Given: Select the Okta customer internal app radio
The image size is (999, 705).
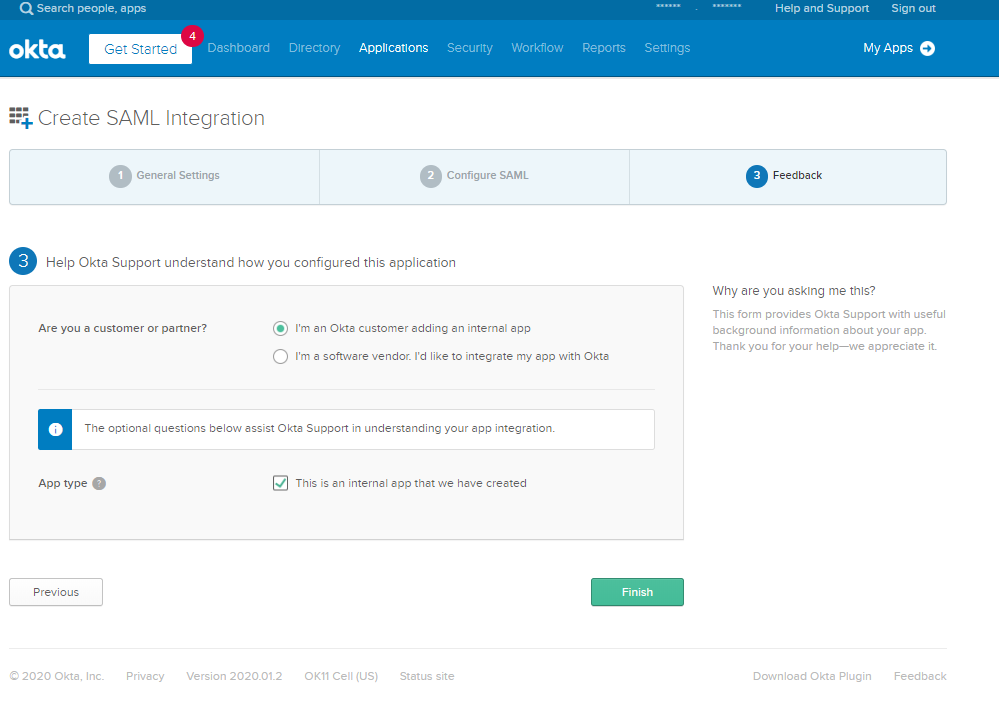Looking at the screenshot, I should (280, 329).
